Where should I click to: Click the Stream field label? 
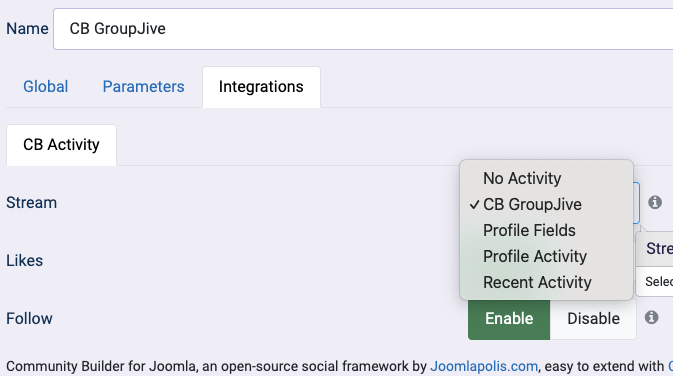31,203
